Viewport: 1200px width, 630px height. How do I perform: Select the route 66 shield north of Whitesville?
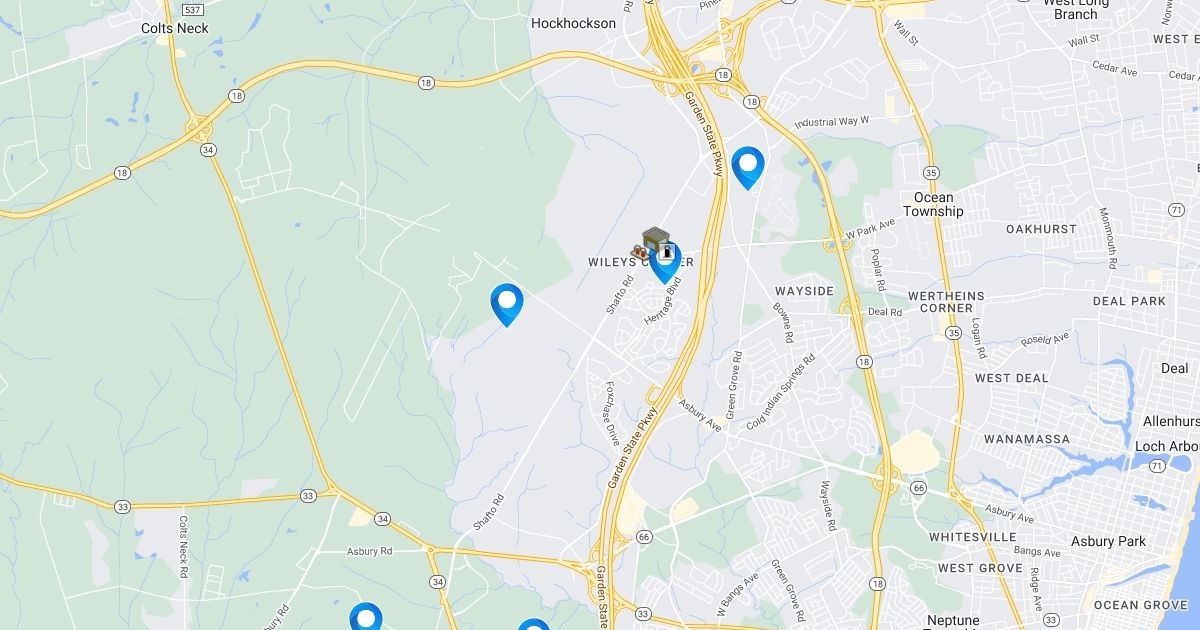click(919, 486)
